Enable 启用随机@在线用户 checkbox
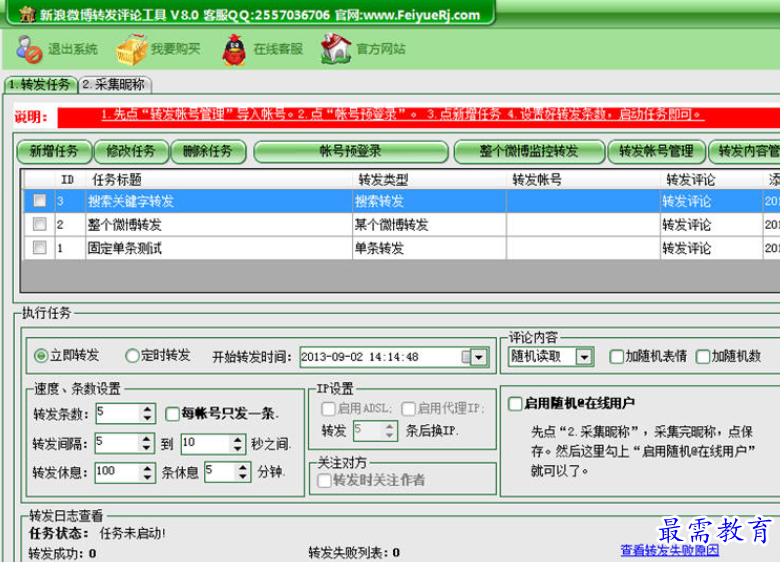The height and width of the screenshot is (562, 780). point(515,403)
